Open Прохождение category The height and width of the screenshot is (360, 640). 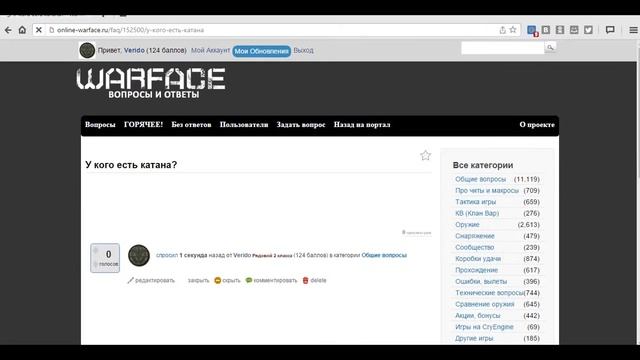476,270
